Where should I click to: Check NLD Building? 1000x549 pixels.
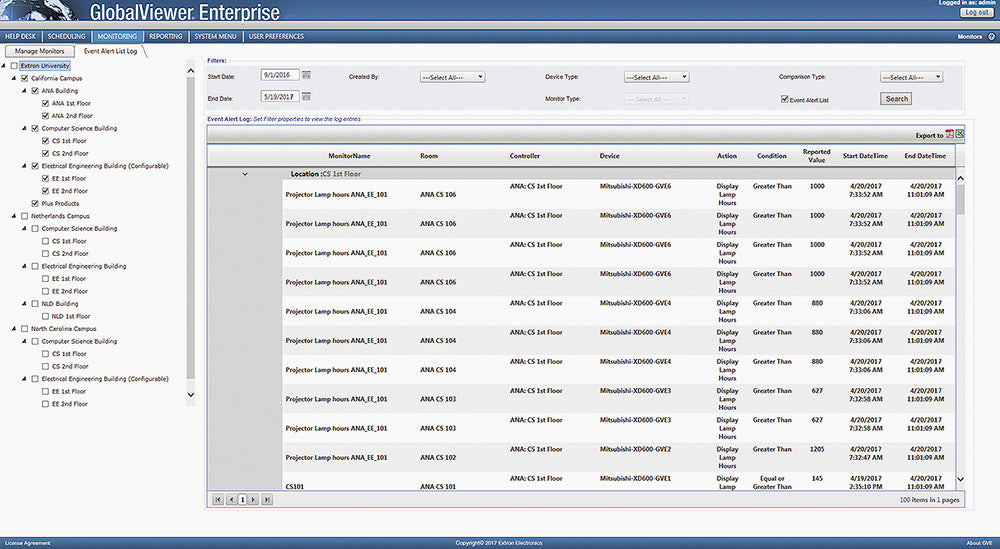coord(35,304)
